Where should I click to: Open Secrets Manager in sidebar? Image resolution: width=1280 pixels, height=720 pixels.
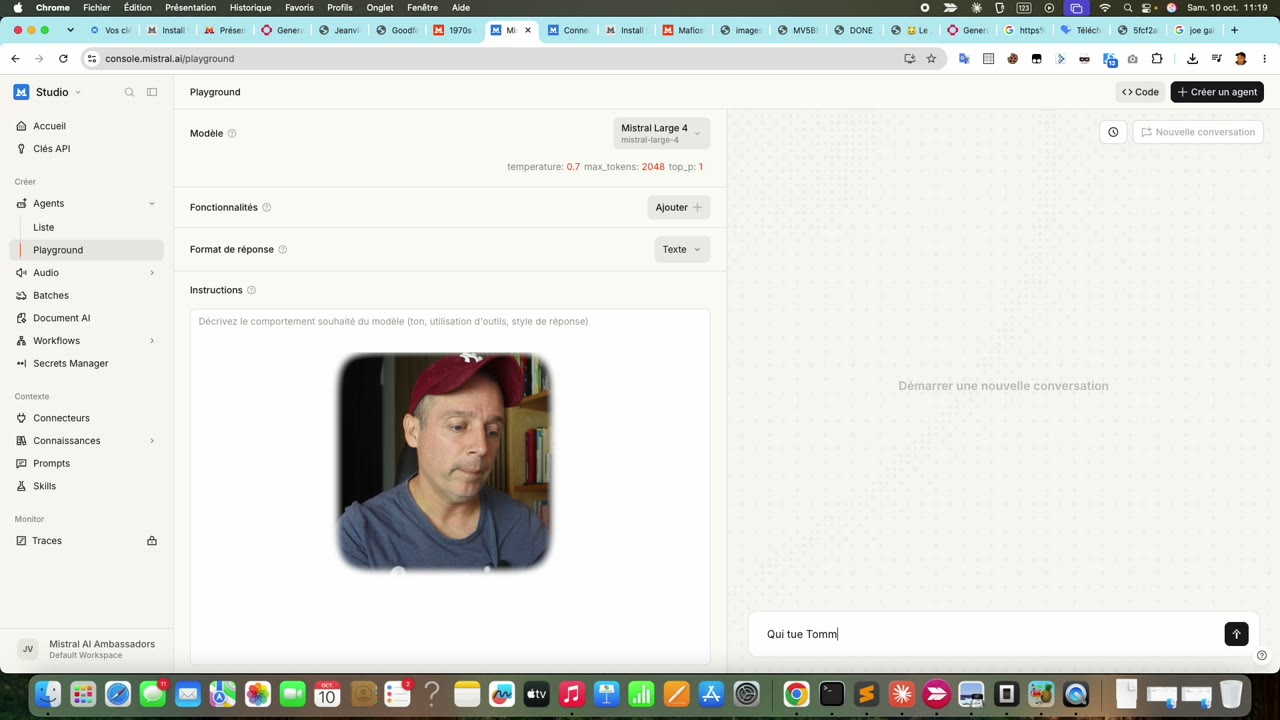click(x=87, y=363)
